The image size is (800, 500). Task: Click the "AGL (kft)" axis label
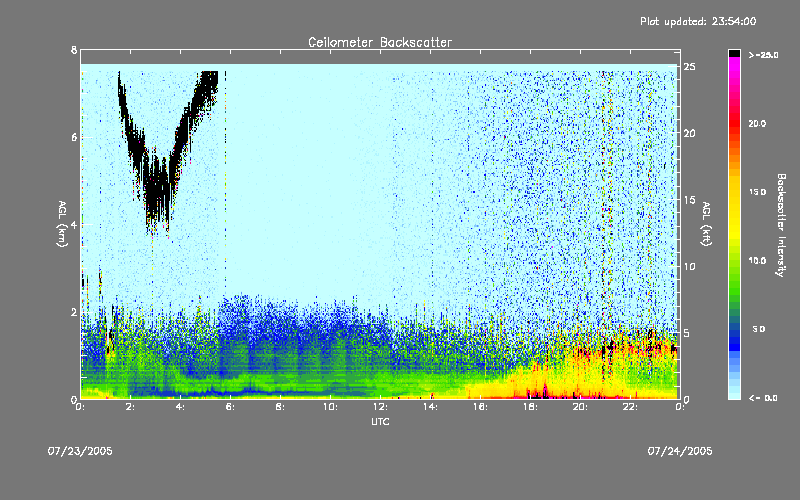706,224
